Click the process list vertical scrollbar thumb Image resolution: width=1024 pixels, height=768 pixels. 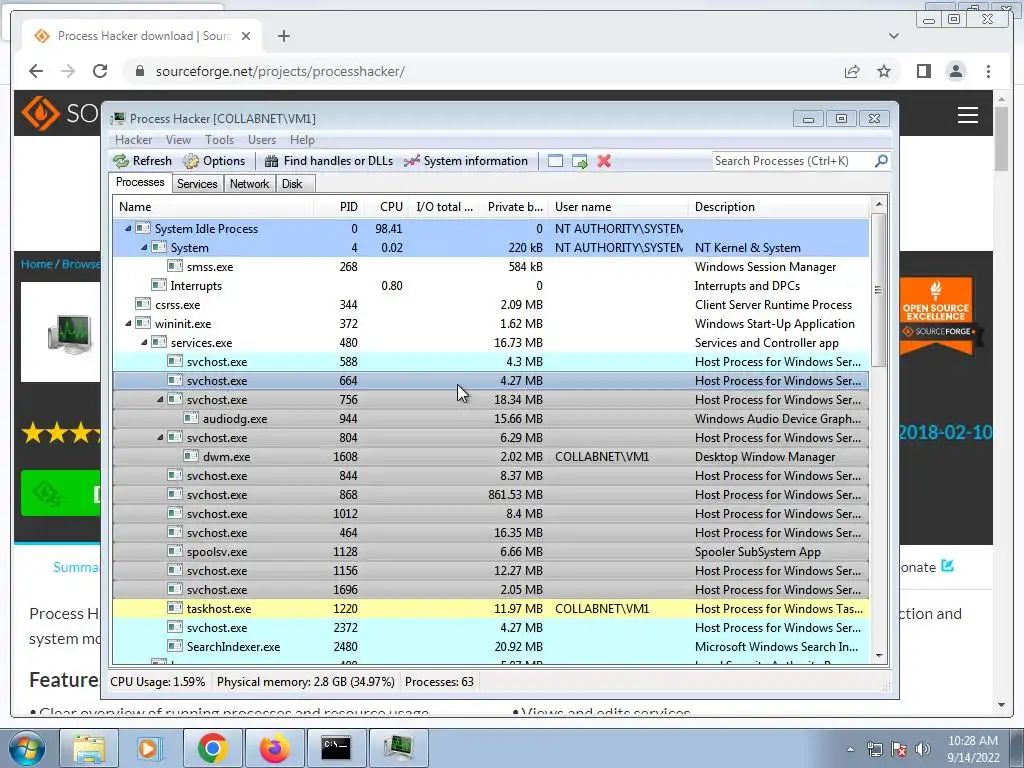[x=878, y=290]
